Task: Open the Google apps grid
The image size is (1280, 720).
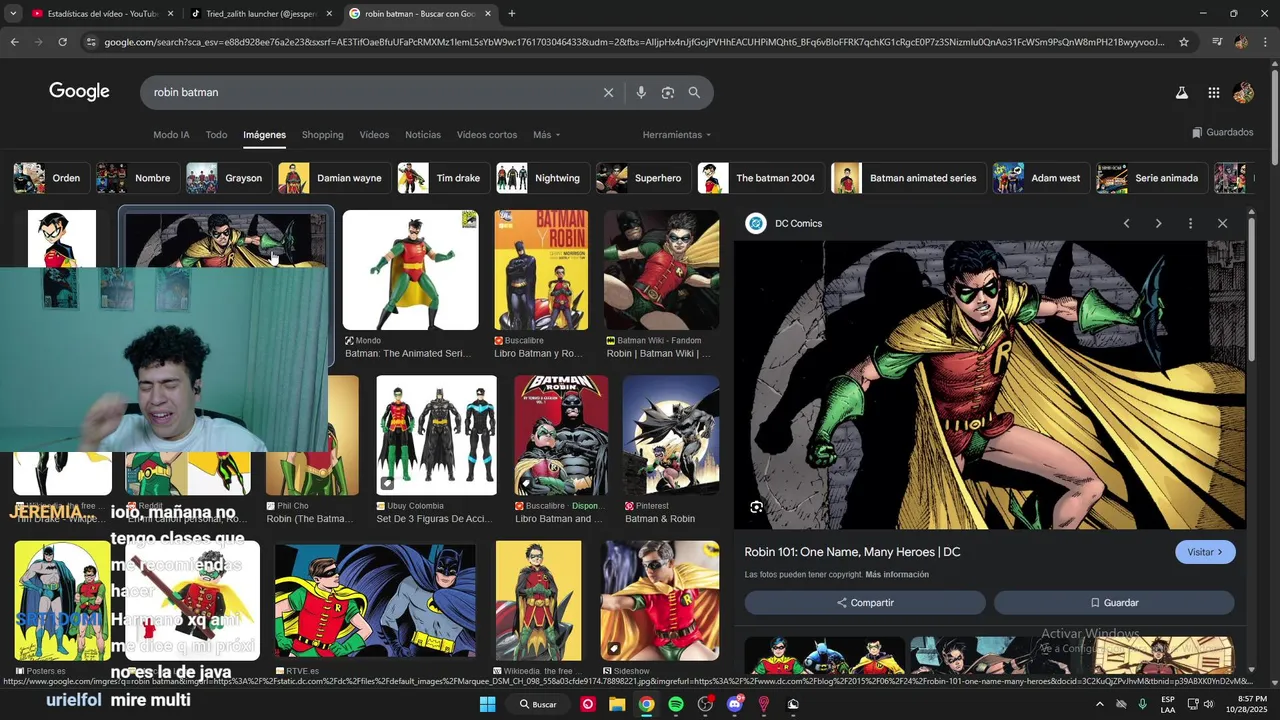Action: [1213, 93]
